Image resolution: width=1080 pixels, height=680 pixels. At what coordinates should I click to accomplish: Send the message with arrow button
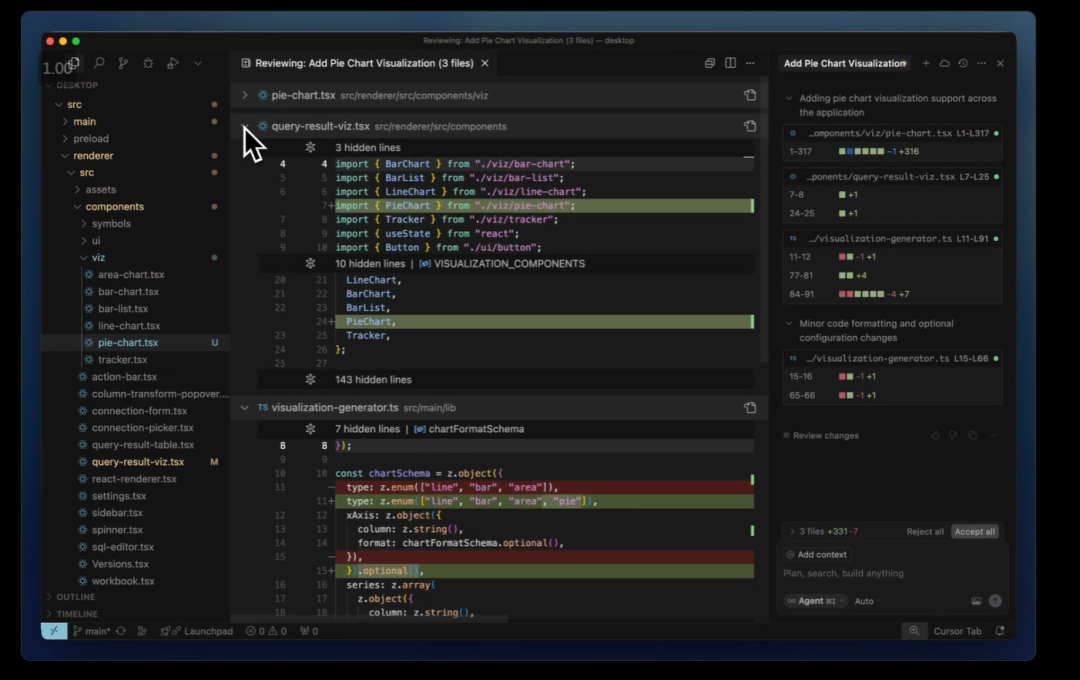click(995, 601)
